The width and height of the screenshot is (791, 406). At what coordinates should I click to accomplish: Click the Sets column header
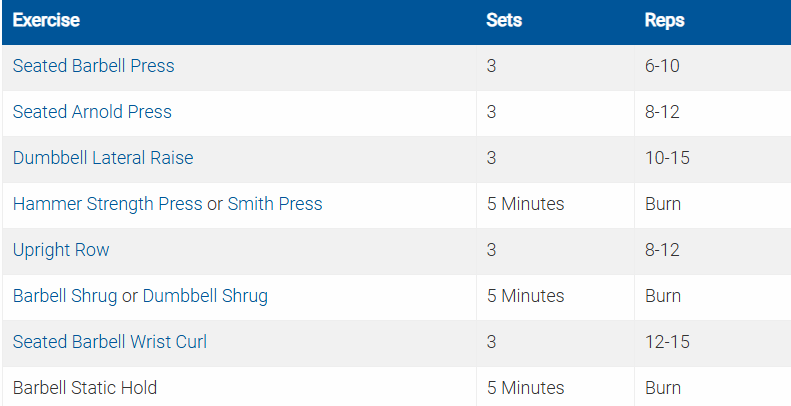point(504,20)
